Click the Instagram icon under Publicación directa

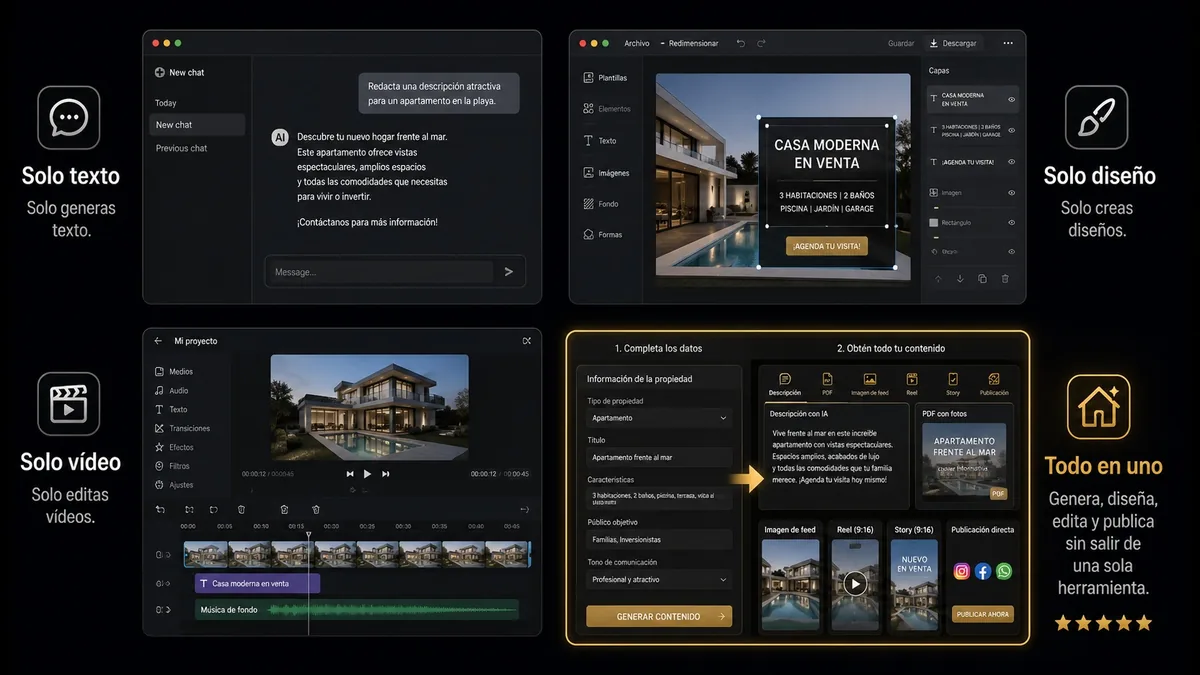point(962,571)
